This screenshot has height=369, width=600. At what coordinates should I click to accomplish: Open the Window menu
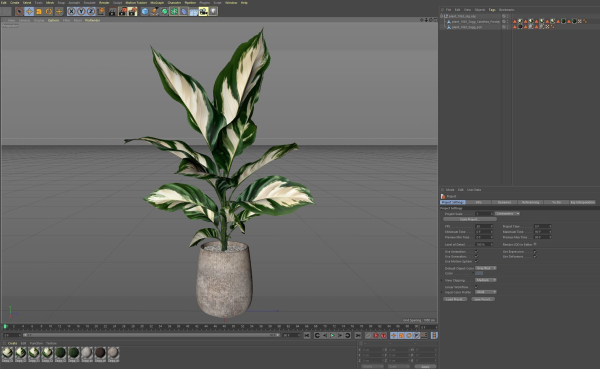click(231, 3)
